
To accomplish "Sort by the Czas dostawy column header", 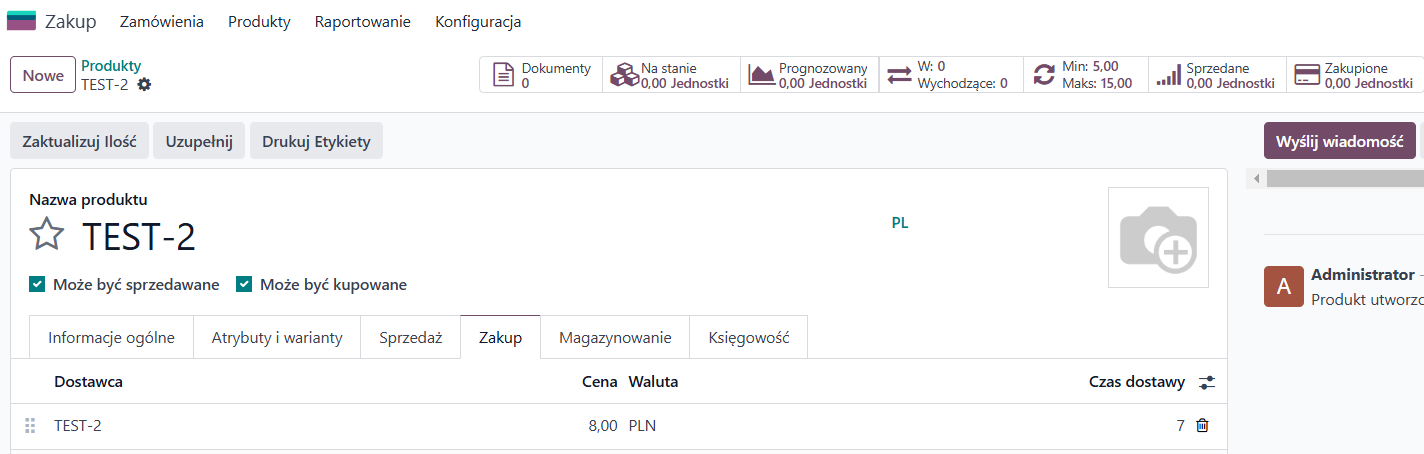I will (1137, 382).
